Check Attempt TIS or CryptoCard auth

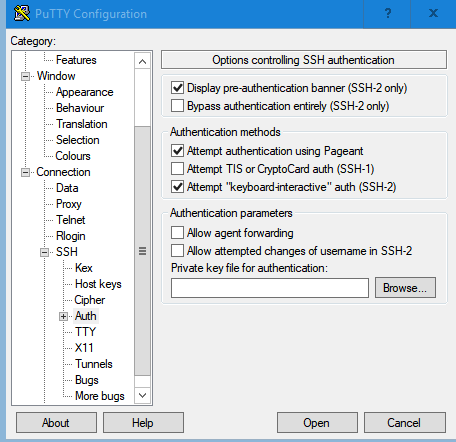click(177, 169)
